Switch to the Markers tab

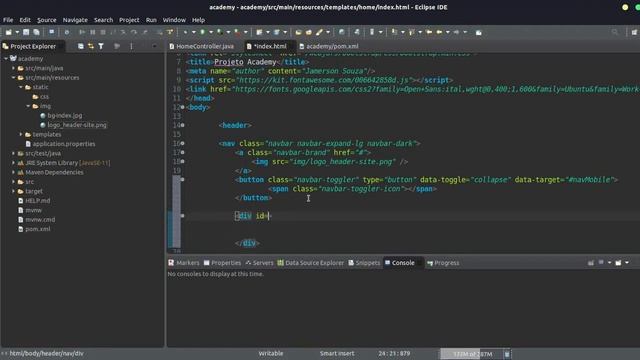184,263
